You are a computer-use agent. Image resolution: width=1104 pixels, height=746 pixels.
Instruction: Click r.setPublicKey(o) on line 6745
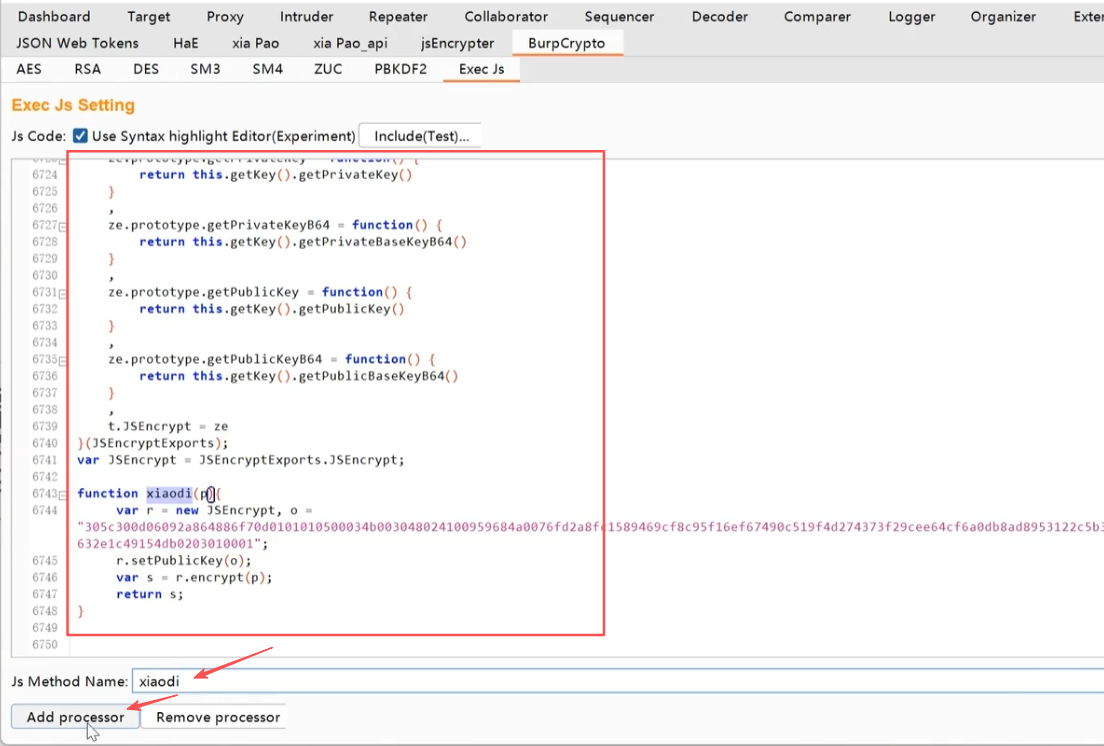click(x=184, y=560)
